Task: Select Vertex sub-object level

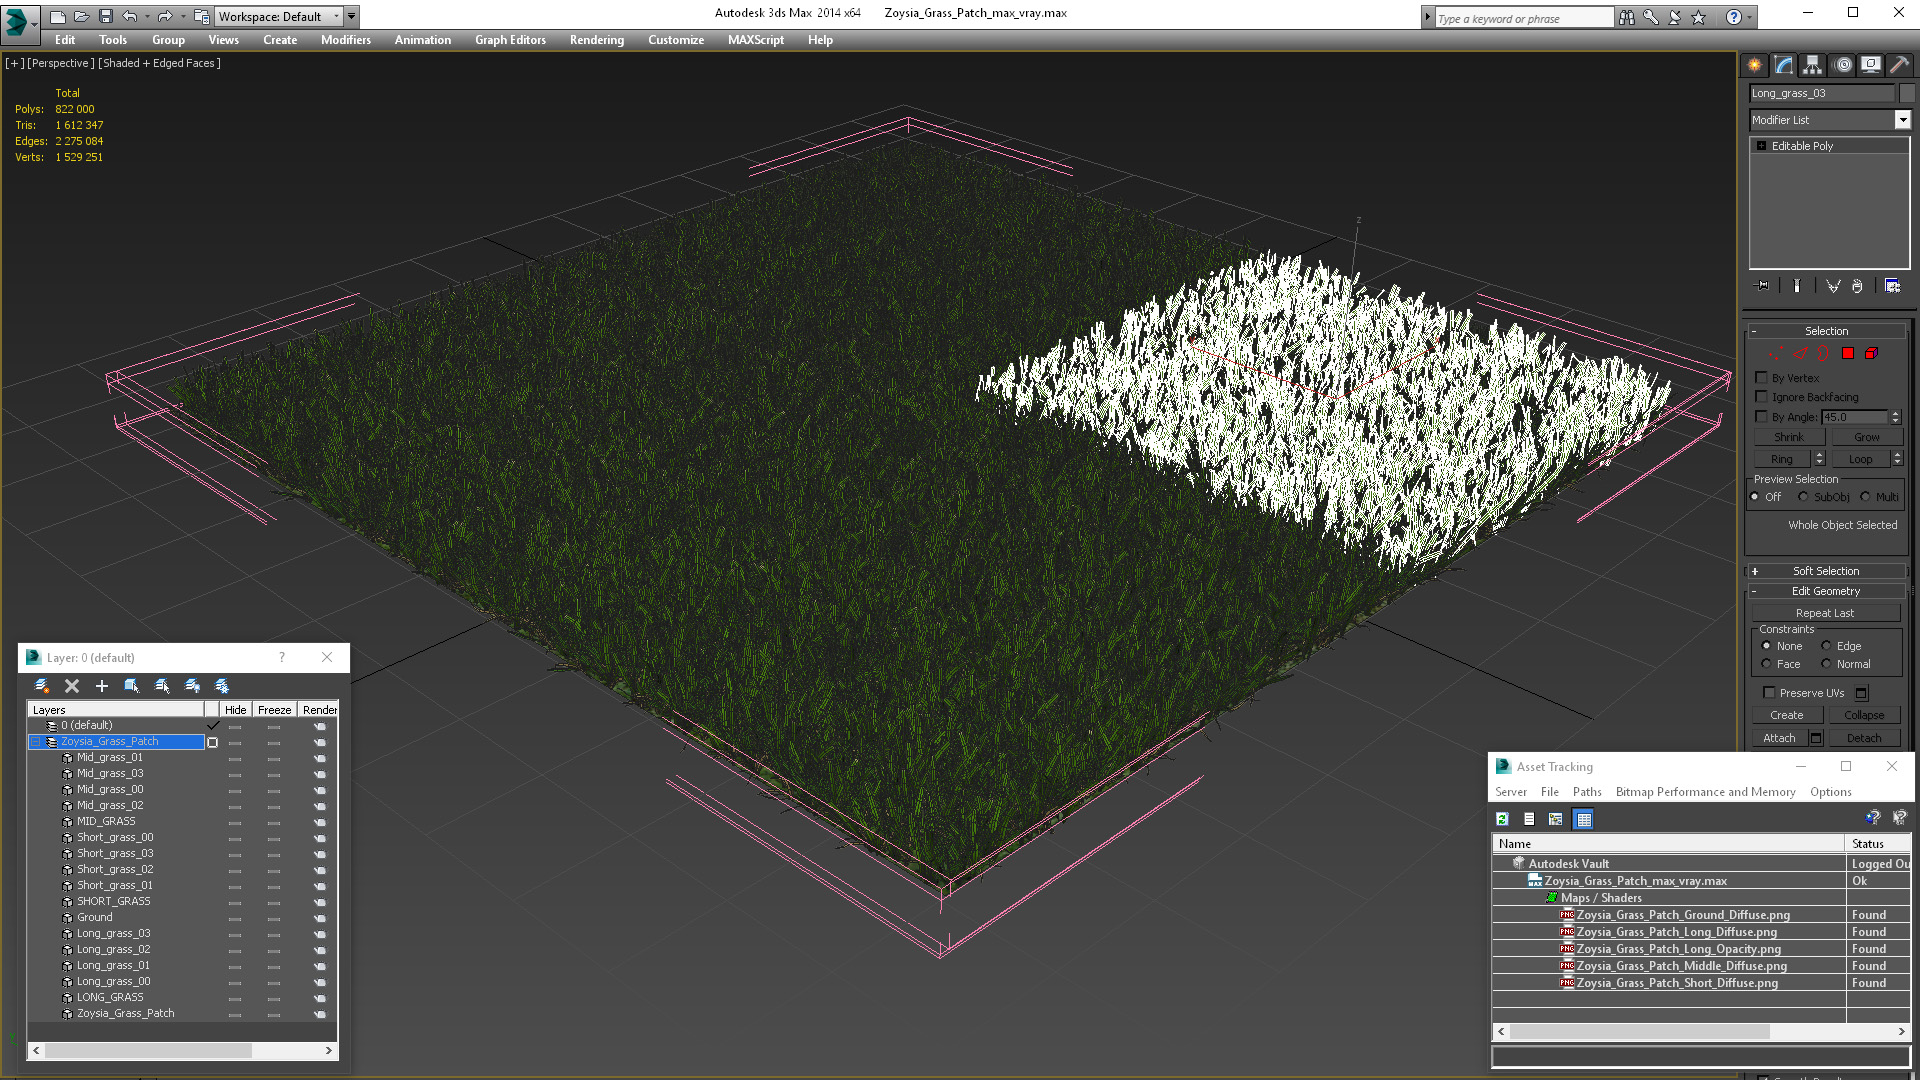Action: [x=1775, y=354]
